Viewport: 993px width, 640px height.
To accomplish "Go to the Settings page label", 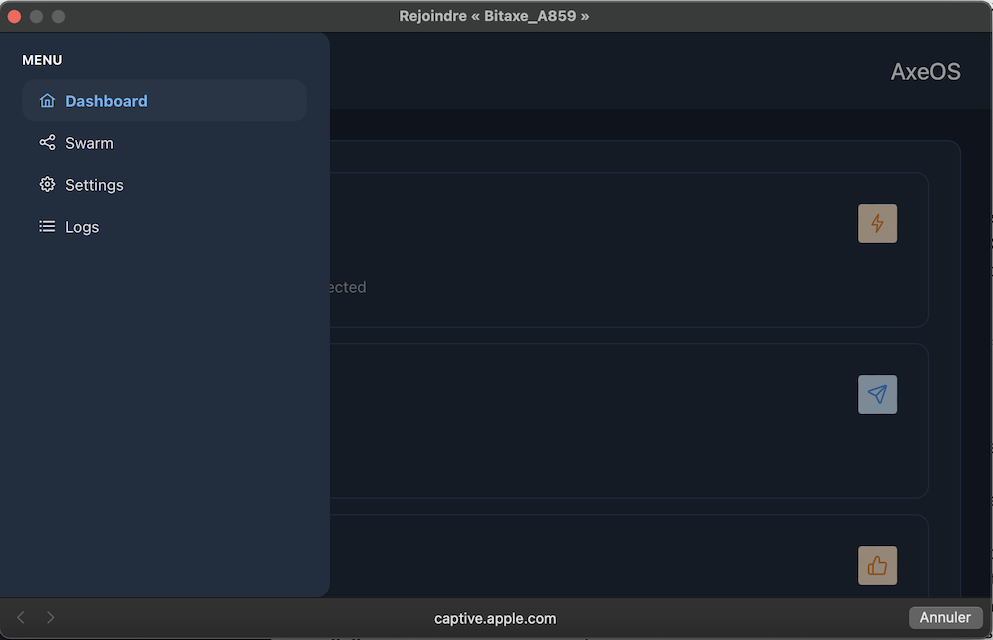I will (94, 185).
